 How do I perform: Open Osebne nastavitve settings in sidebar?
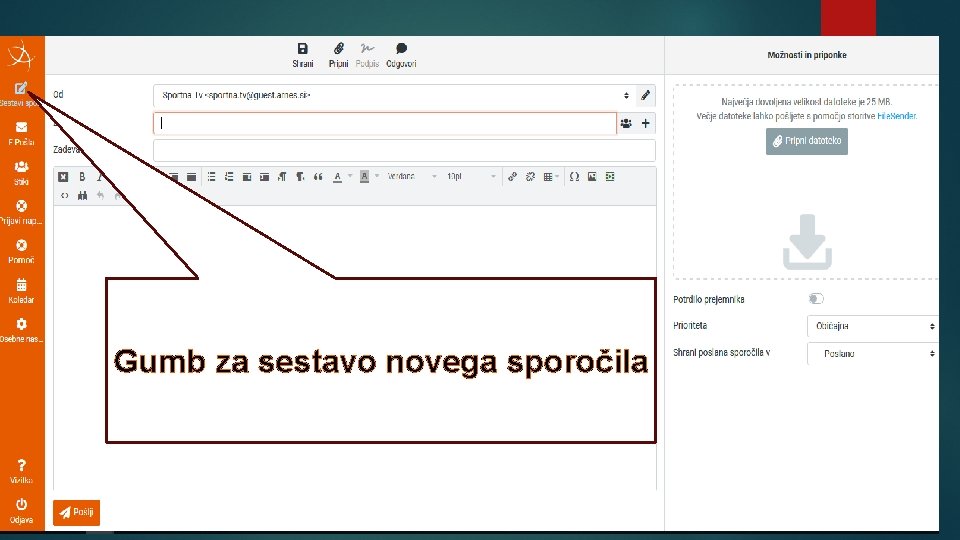[21, 330]
